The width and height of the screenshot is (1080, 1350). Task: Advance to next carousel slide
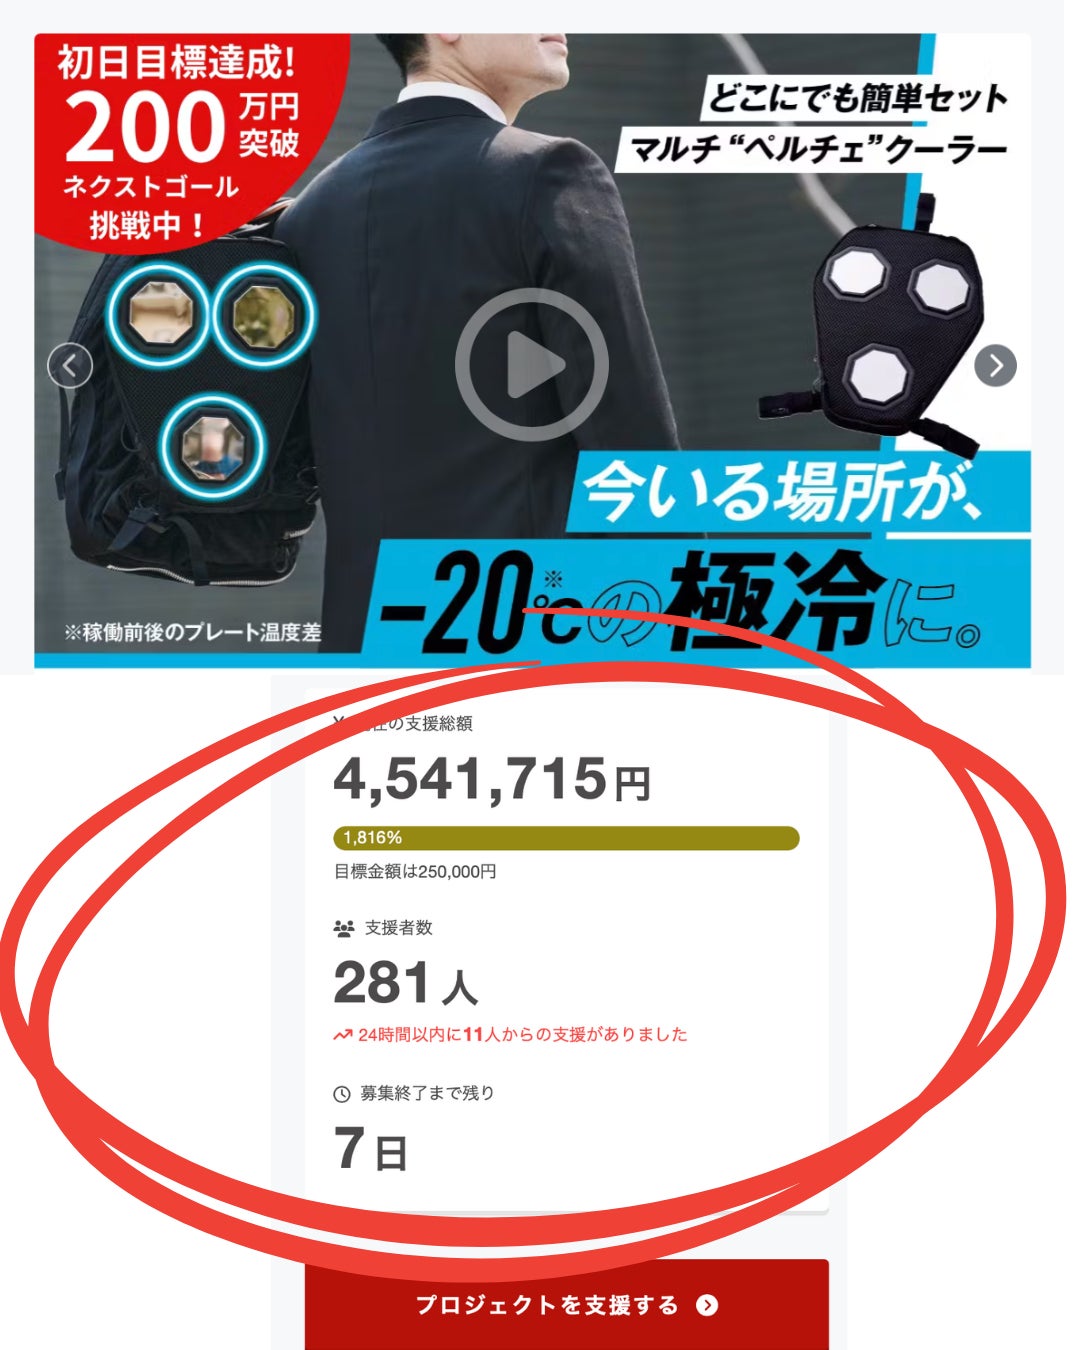(x=995, y=366)
